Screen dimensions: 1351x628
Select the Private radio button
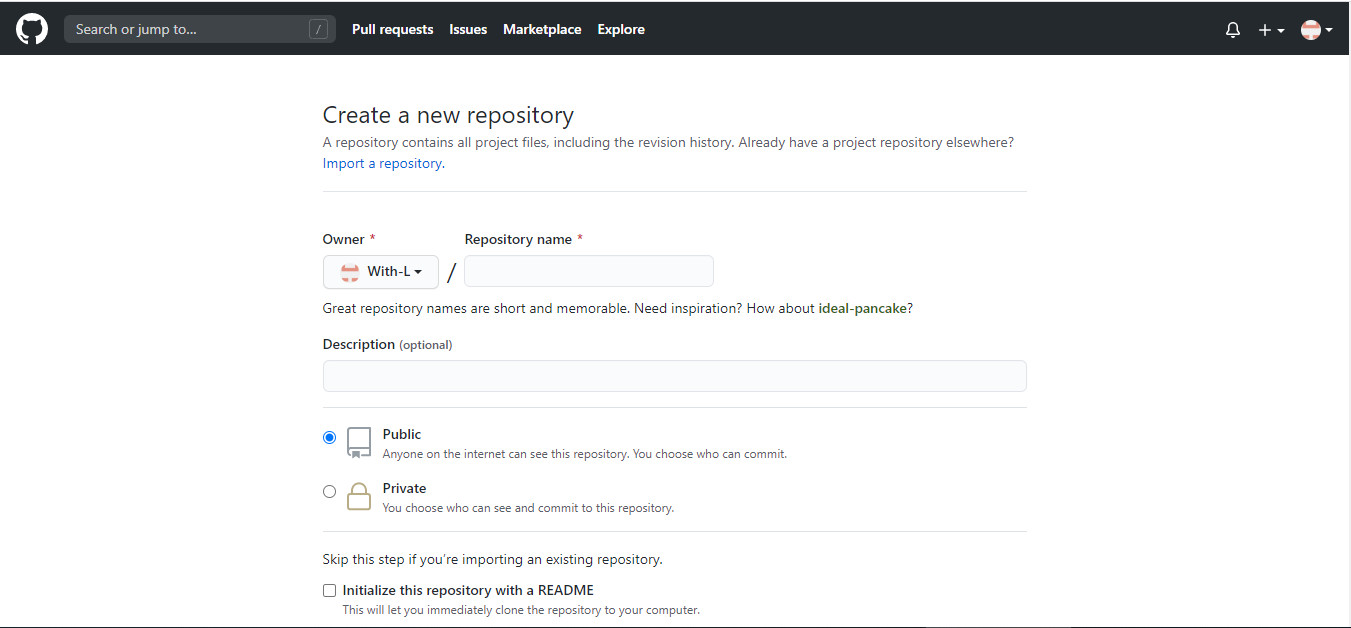pos(329,491)
